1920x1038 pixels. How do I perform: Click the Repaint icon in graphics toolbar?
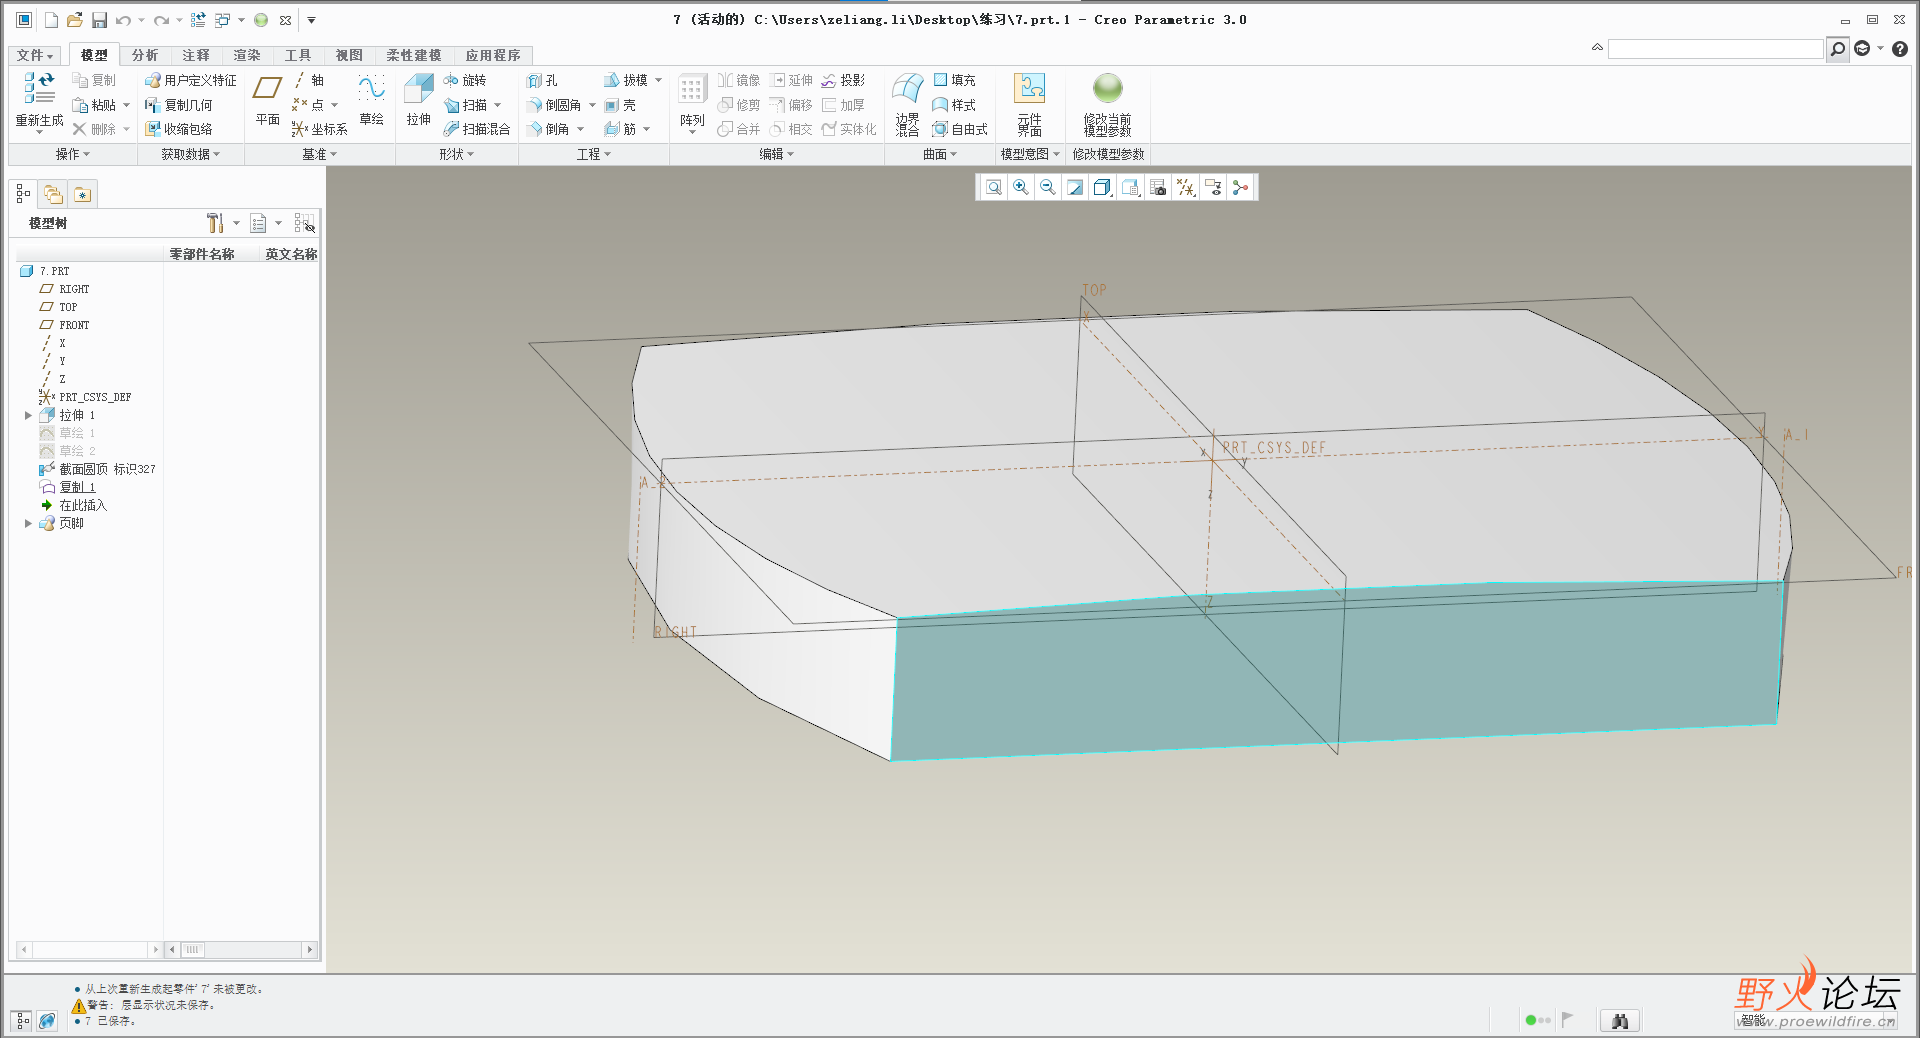tap(1074, 187)
